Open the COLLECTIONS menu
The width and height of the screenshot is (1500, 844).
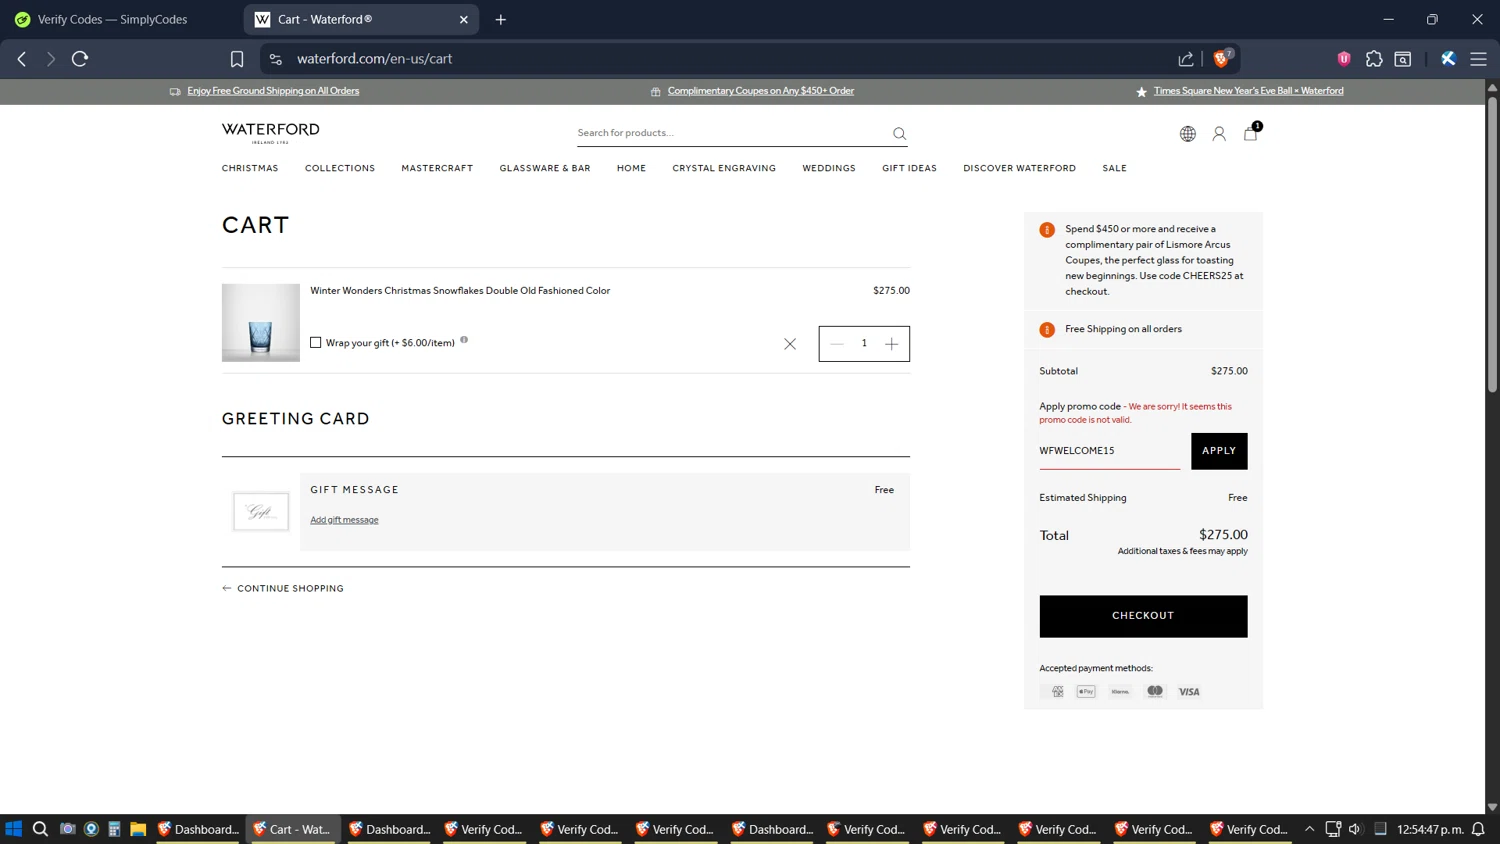click(x=340, y=168)
